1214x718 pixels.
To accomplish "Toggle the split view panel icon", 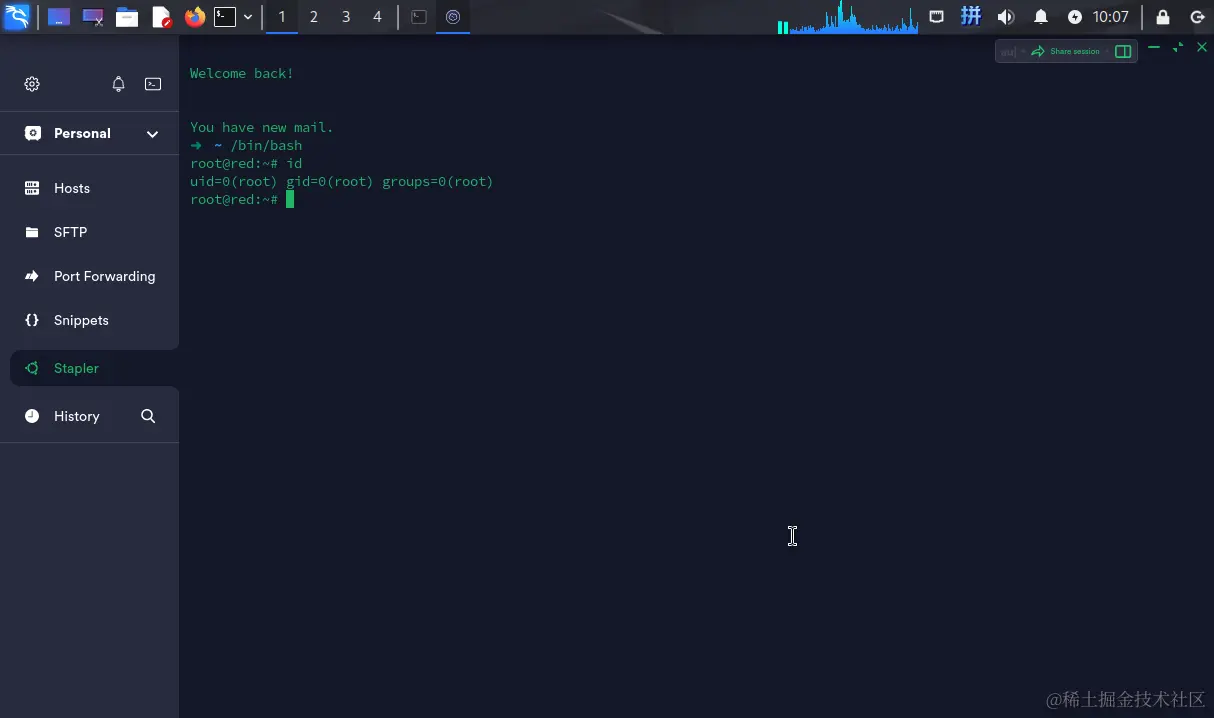I will pyautogui.click(x=1123, y=51).
